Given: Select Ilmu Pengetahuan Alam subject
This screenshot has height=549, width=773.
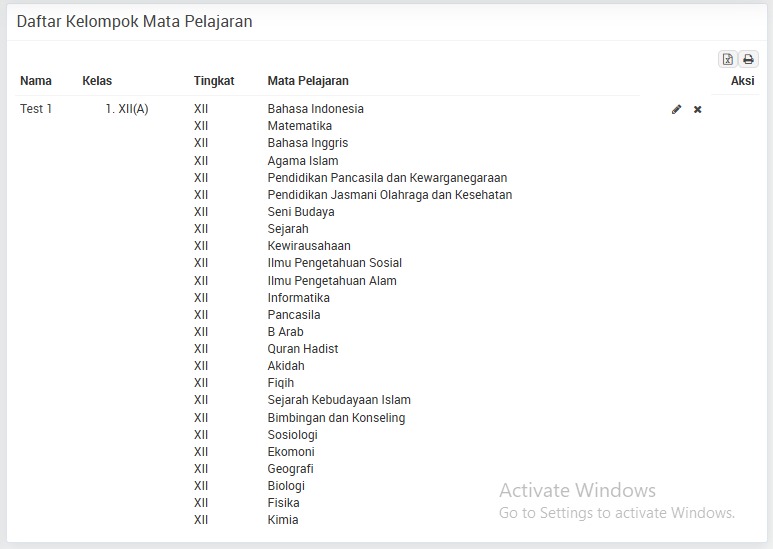Looking at the screenshot, I should (332, 281).
